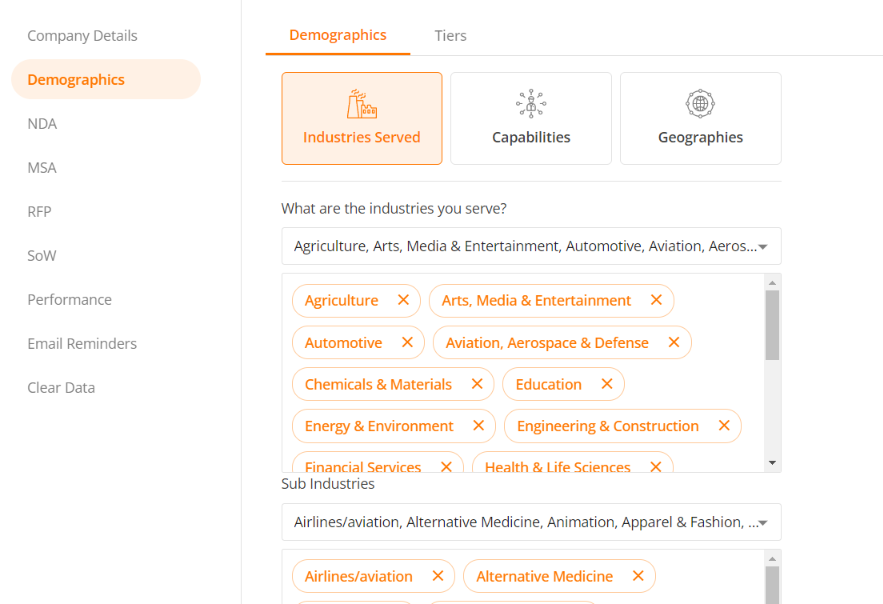The image size is (883, 604).
Task: Remove the Energy & Environment chip
Action: (478, 426)
